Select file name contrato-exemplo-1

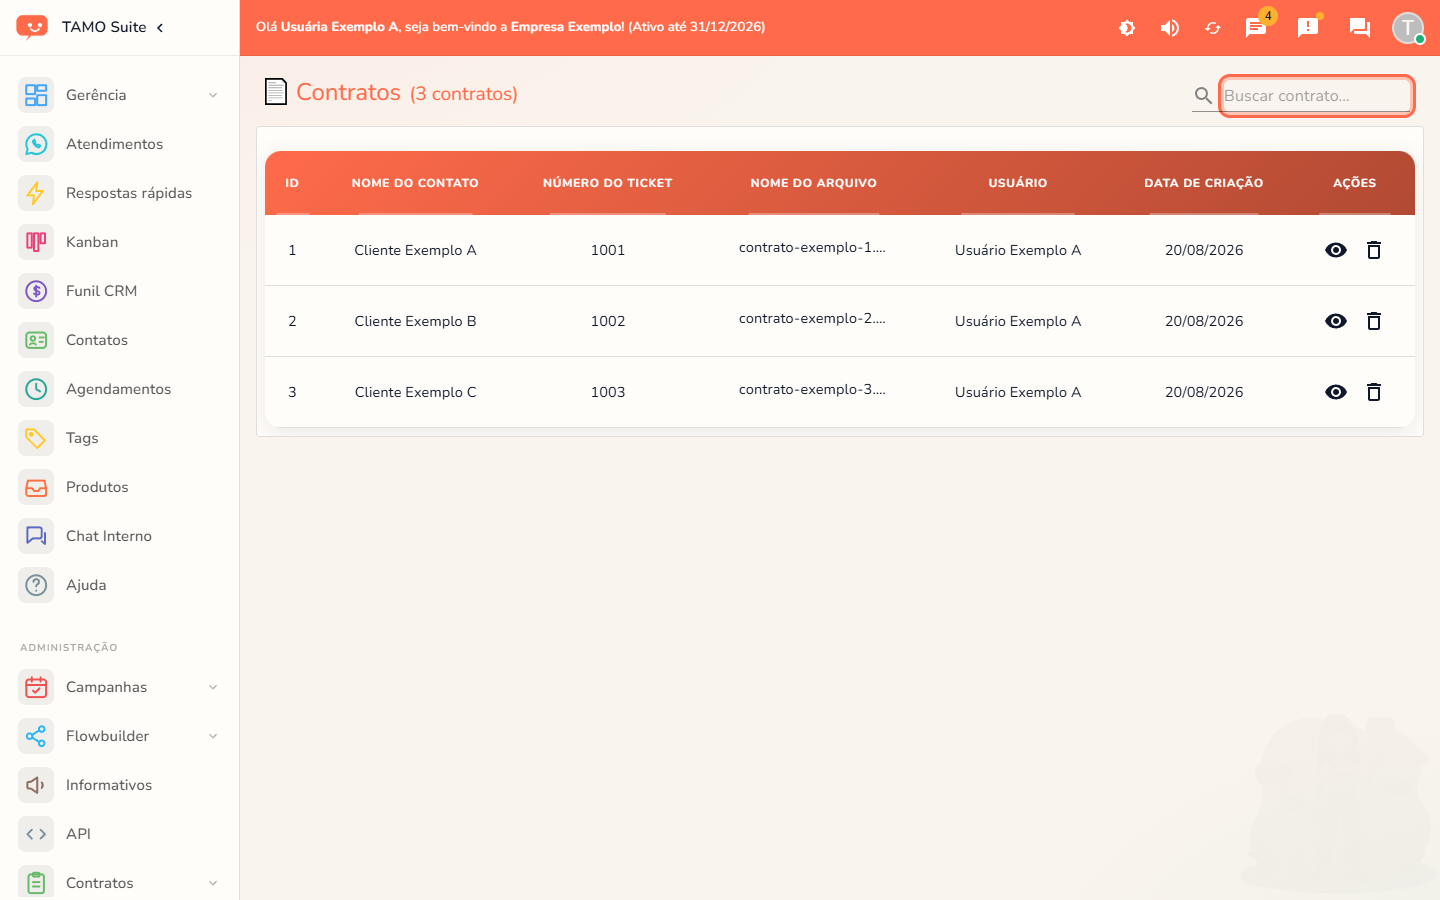point(812,248)
